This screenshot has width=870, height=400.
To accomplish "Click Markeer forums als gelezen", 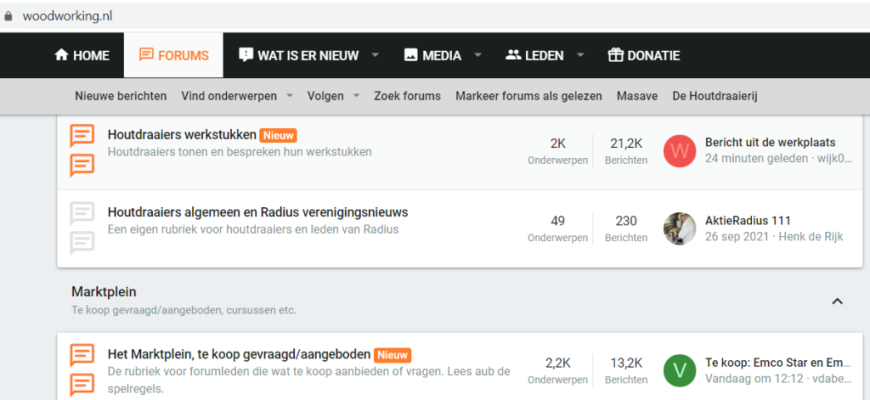I will click(529, 96).
